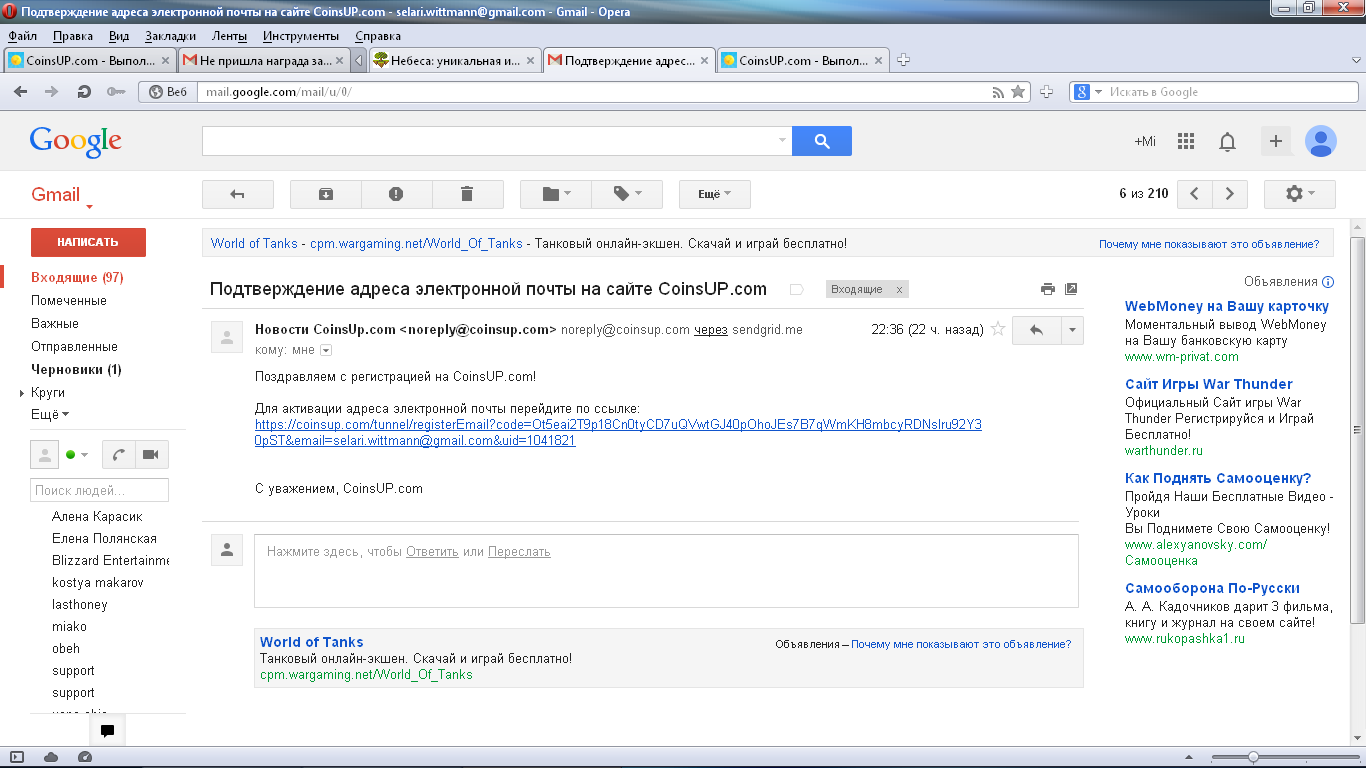The height and width of the screenshot is (768, 1366).
Task: Go to the older message arrow
Action: point(1230,194)
